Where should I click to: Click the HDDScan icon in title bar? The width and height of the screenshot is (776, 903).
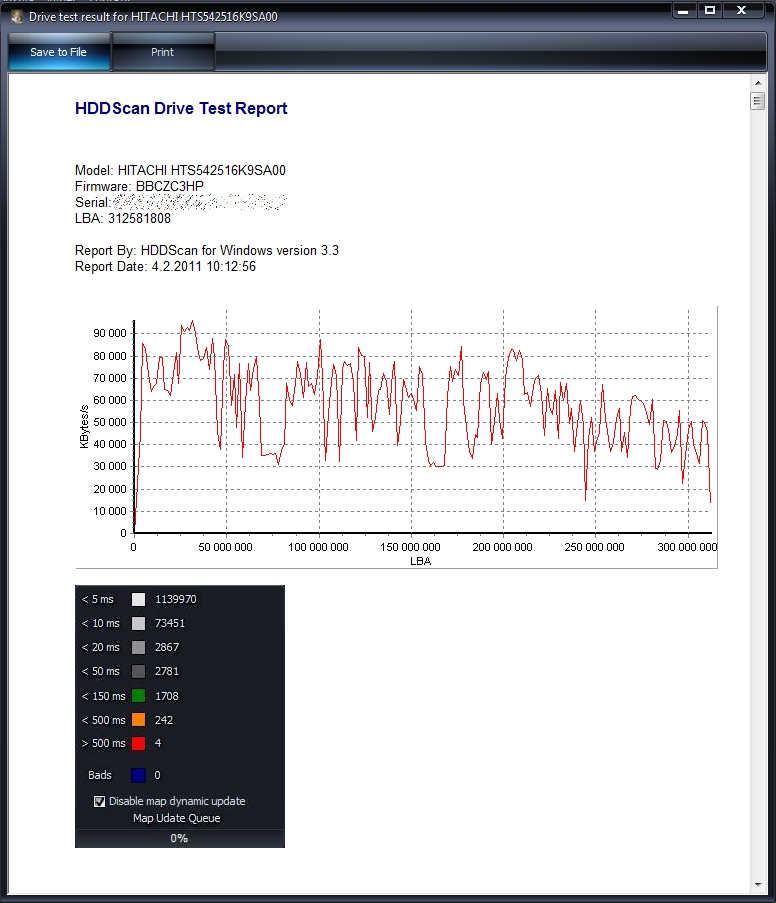tap(16, 17)
